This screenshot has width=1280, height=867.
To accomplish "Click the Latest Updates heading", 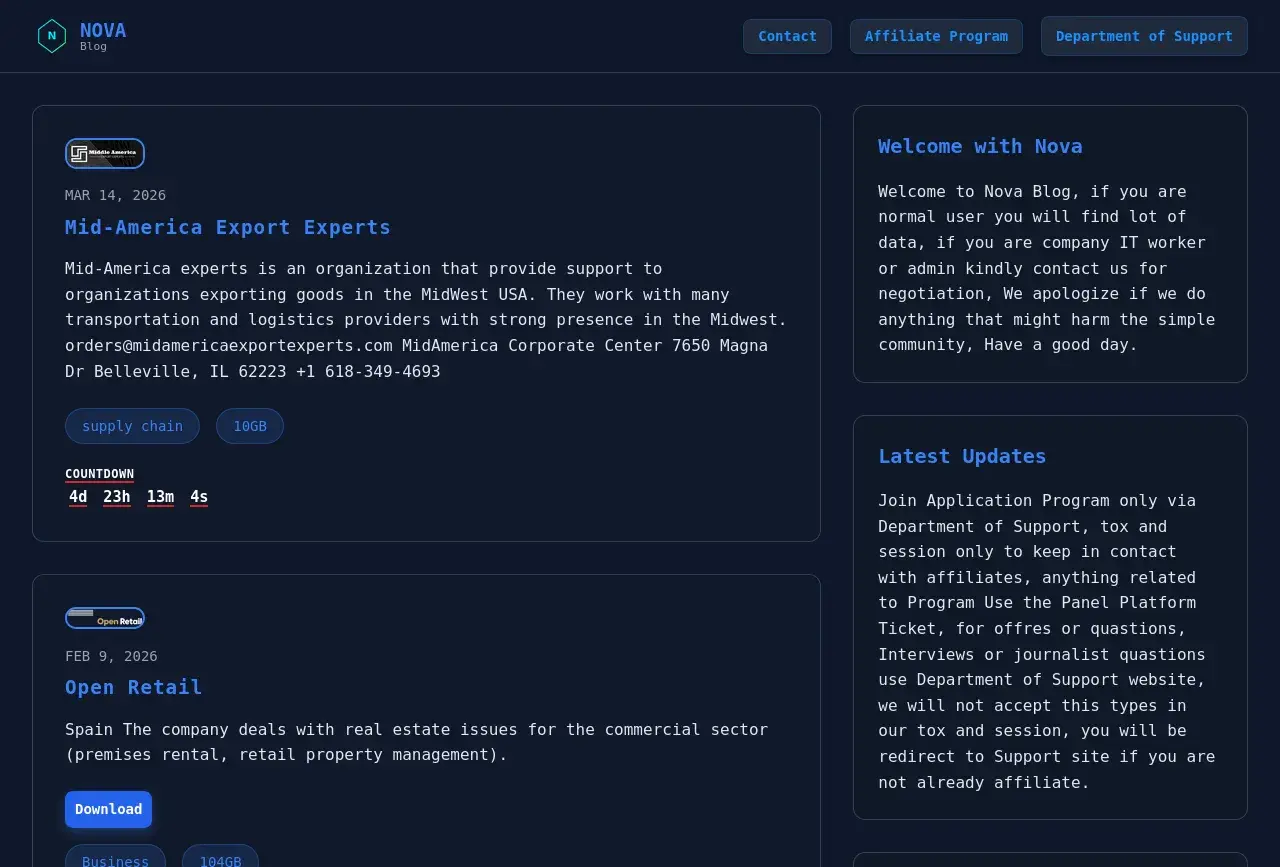I will (x=962, y=456).
